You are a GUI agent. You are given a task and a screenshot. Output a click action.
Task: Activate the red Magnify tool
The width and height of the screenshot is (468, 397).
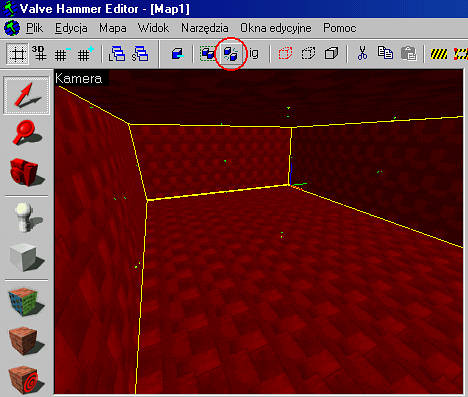pyautogui.click(x=26, y=133)
